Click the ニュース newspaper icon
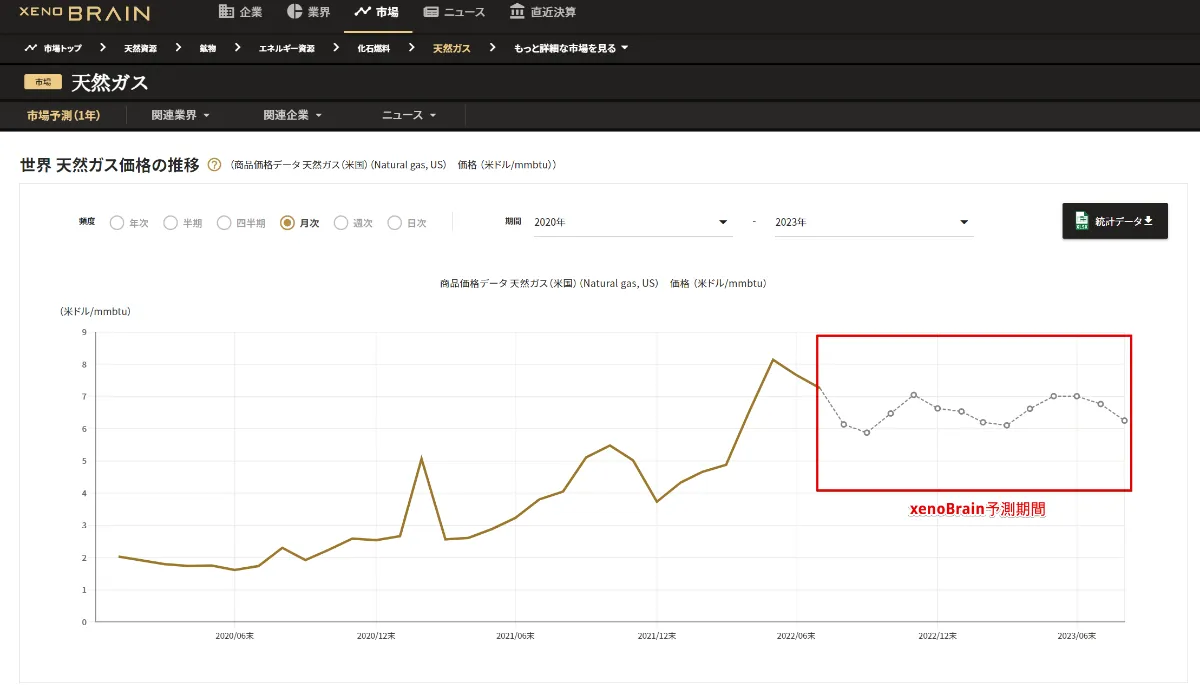Screen dimensions: 1200x690 click(432, 12)
